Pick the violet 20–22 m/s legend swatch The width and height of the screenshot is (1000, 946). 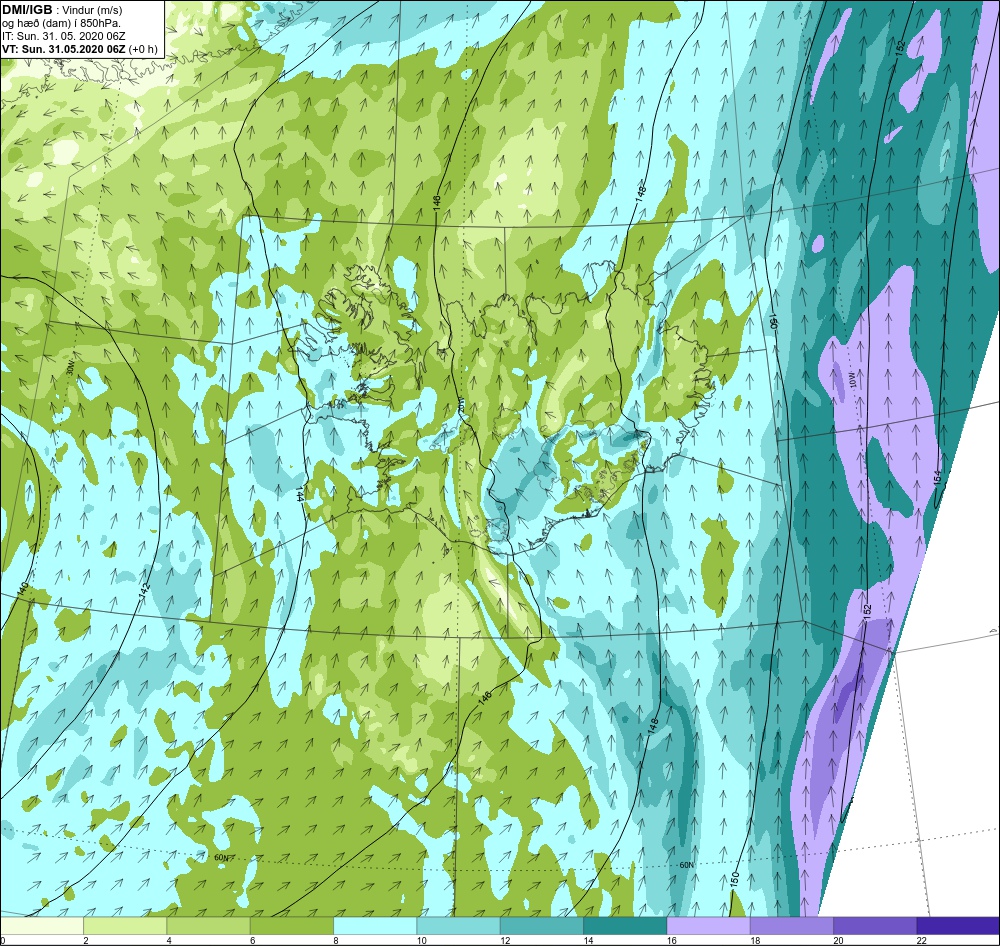[x=874, y=925]
